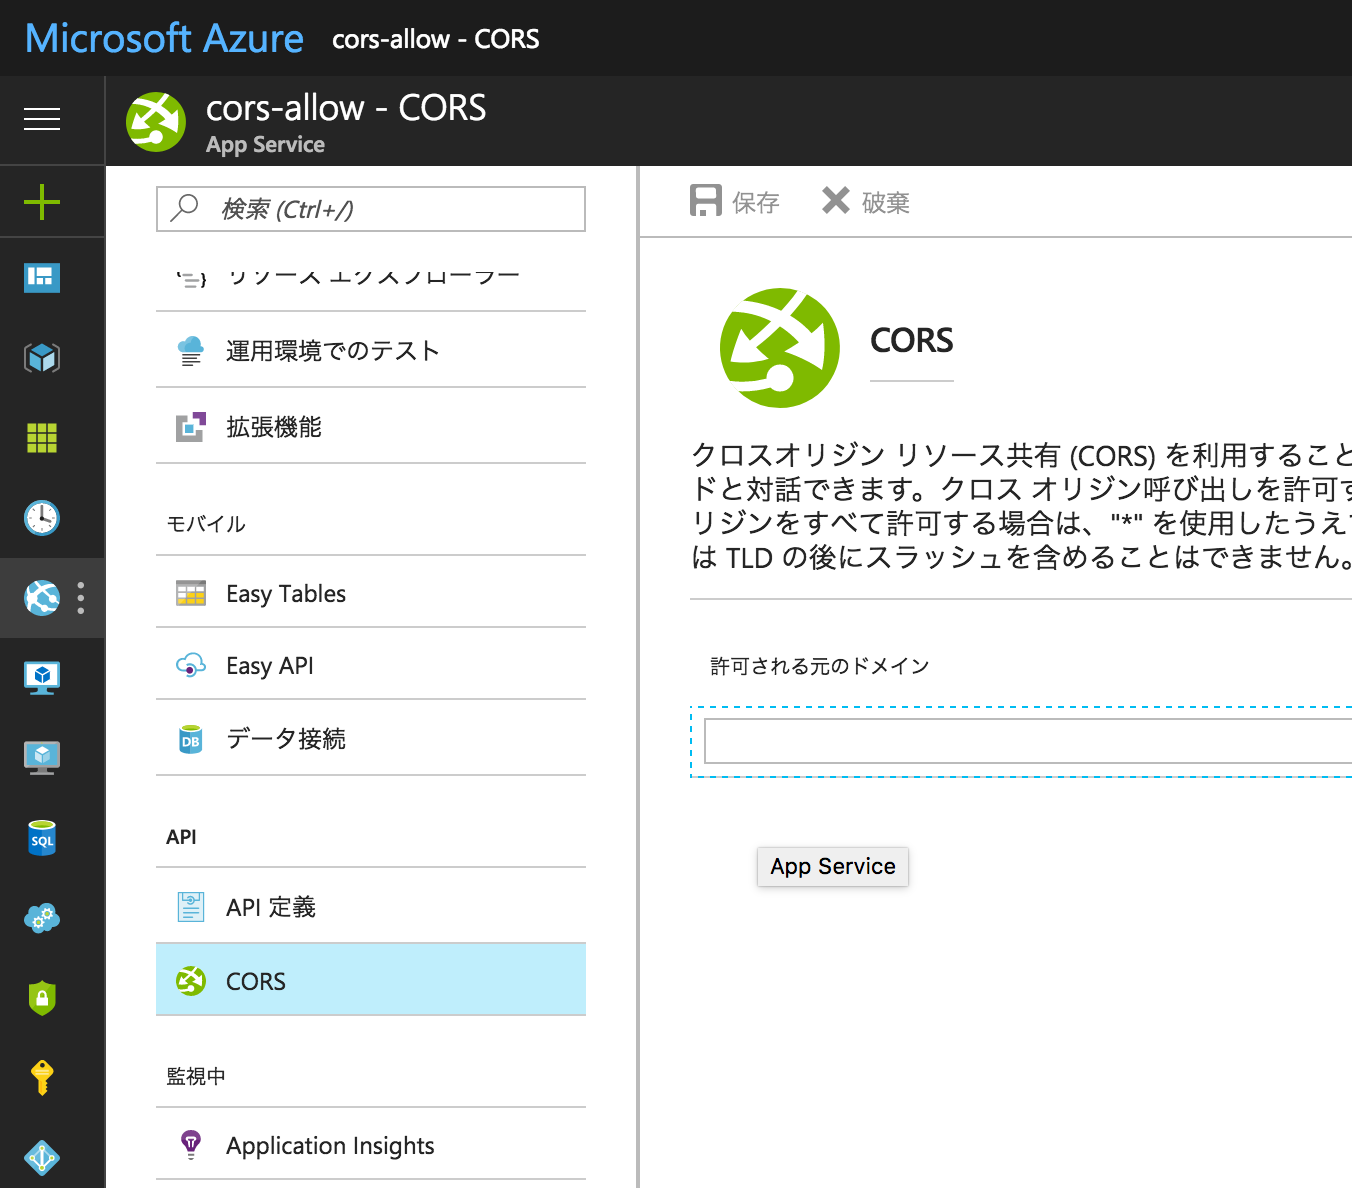The height and width of the screenshot is (1188, 1352).
Task: Click the Easy API cloud icon
Action: (190, 665)
